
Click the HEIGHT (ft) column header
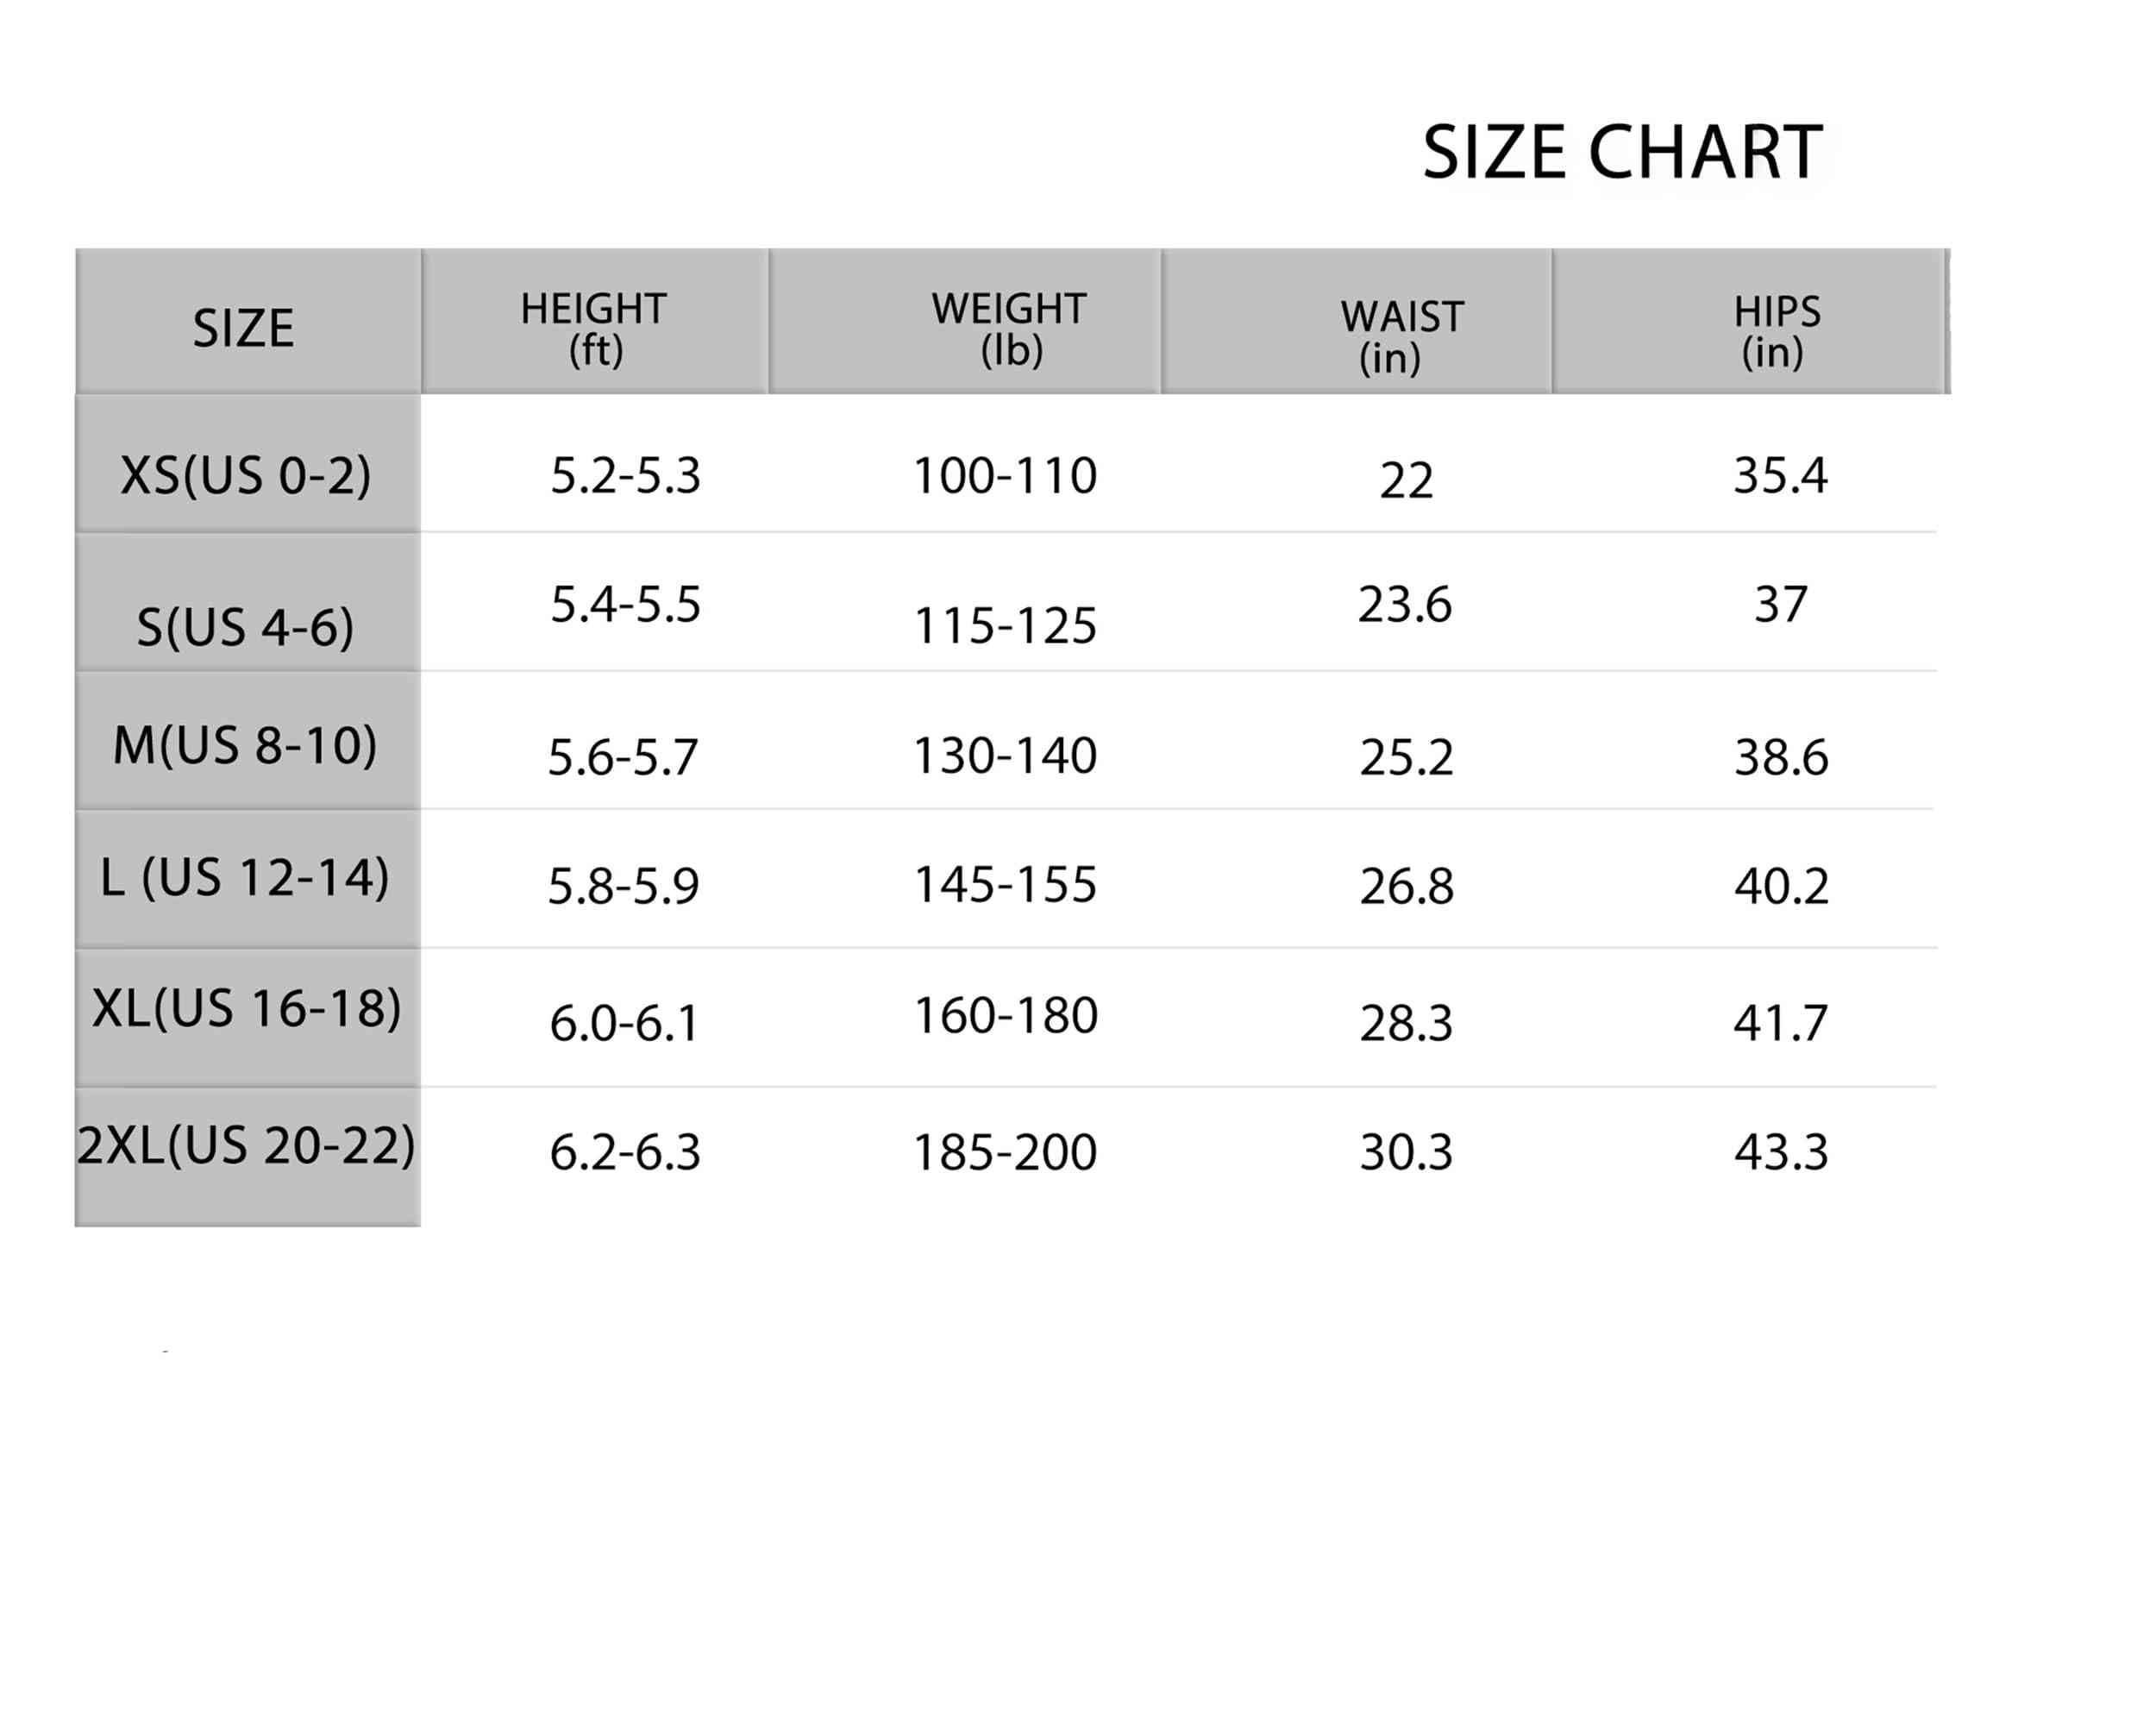pyautogui.click(x=594, y=329)
